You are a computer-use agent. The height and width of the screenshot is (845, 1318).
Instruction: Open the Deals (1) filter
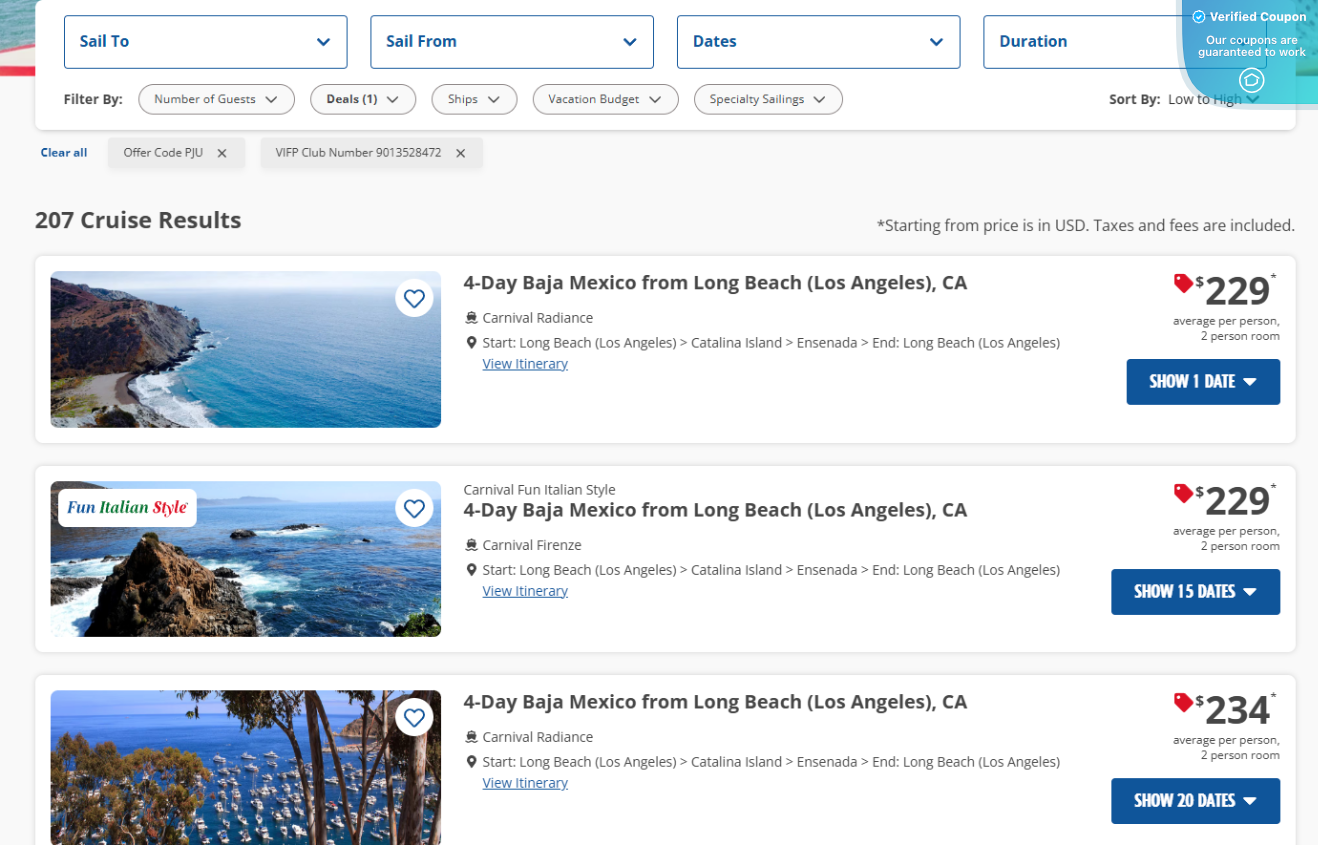tap(362, 99)
